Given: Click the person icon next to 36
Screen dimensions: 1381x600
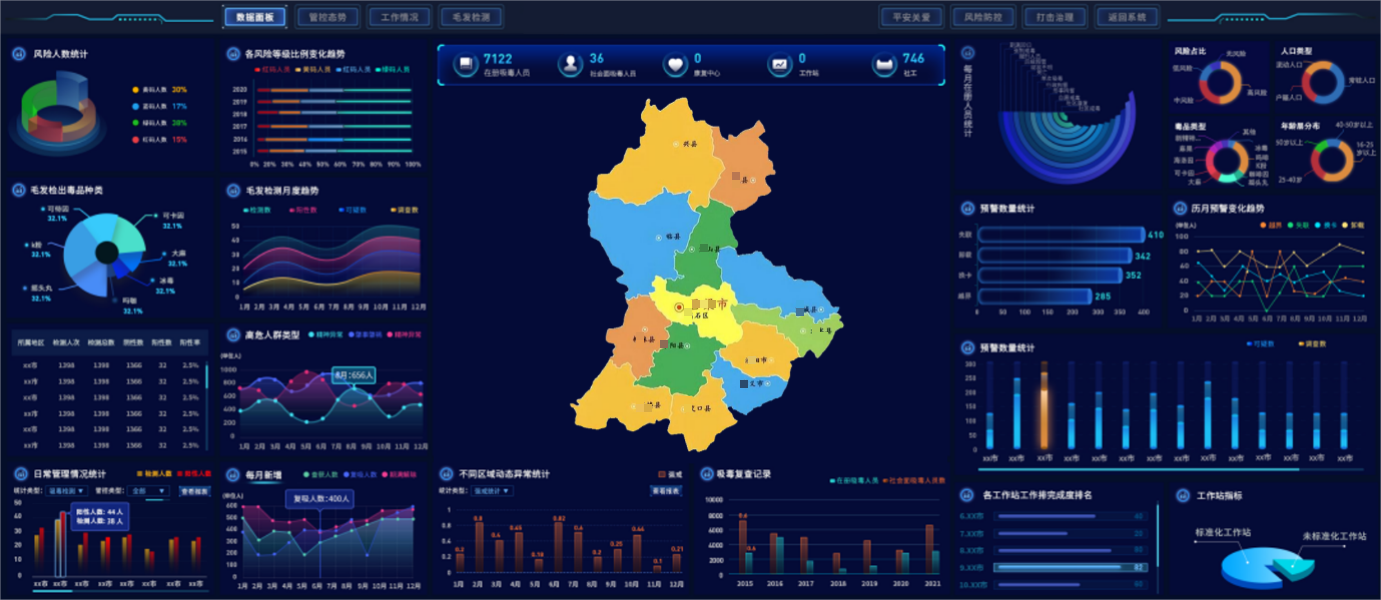Looking at the screenshot, I should (x=571, y=65).
